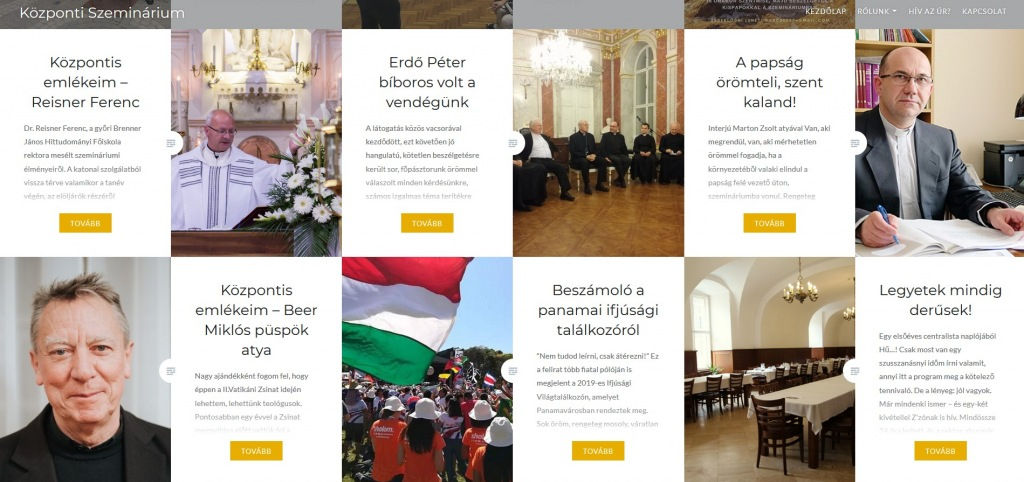Screen dimensions: 1024x482
Task: Open the dining hall photo
Action: (x=769, y=370)
